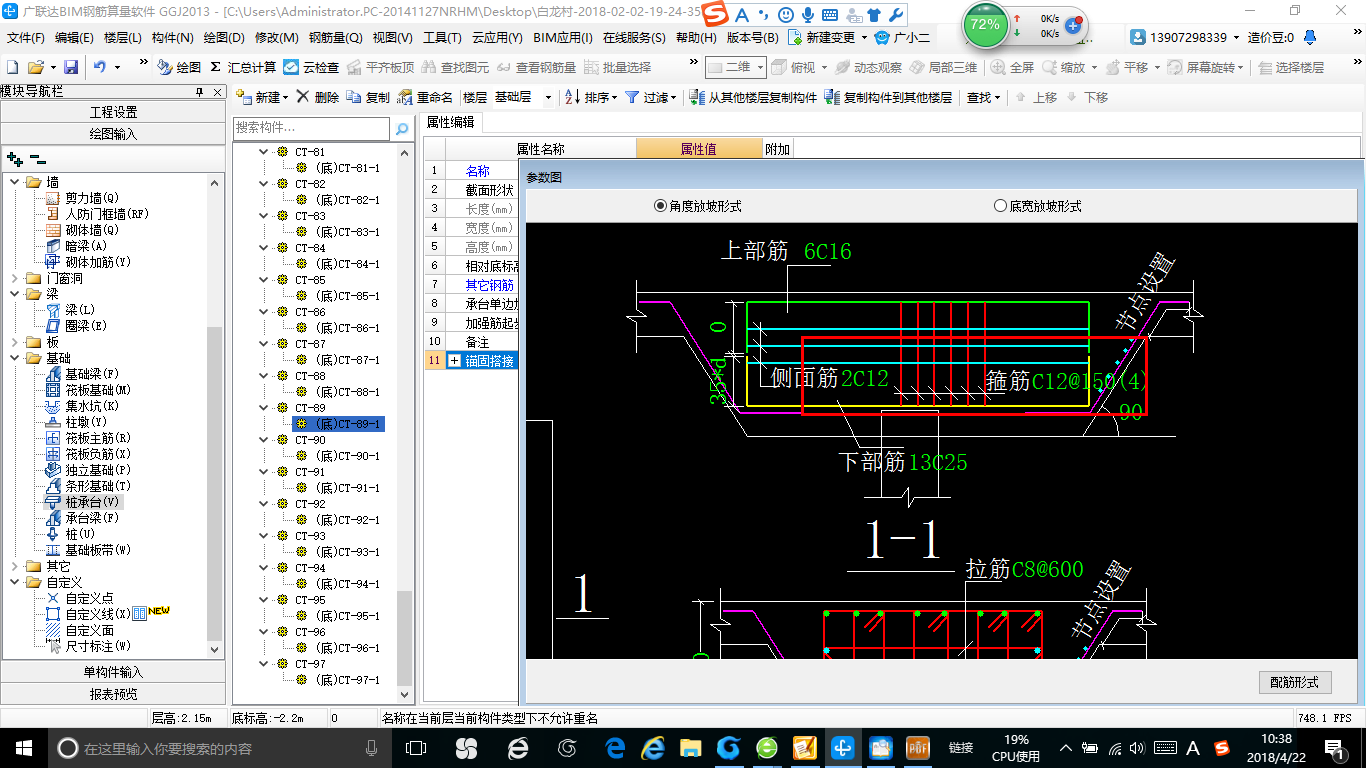Screen dimensions: 1366x768
Task: Open 构件(N) menu
Action: 173,37
